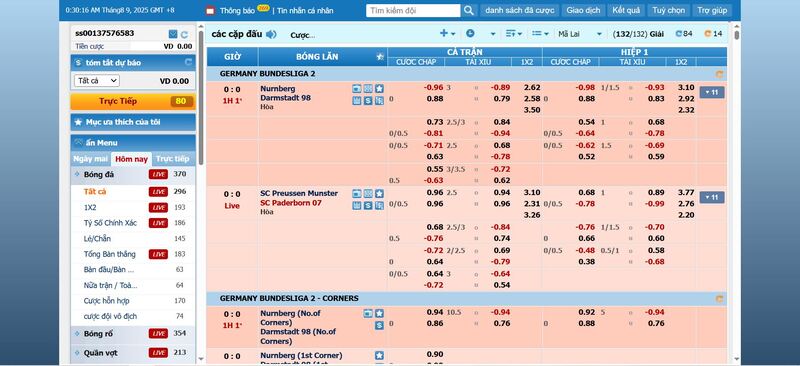Open Mục ưa thích của tôi favorites
The height and width of the screenshot is (366, 800).
133,122
